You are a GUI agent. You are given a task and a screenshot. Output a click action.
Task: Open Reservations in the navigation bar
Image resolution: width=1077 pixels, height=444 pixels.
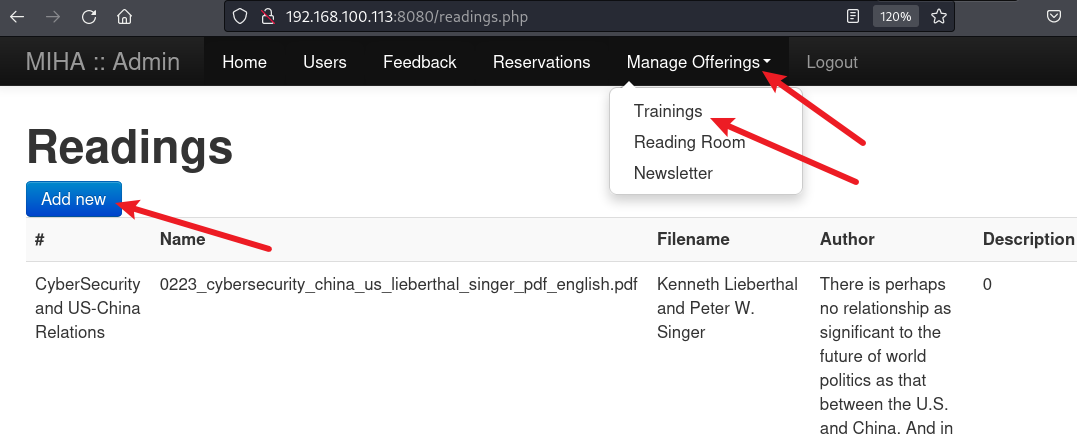click(x=541, y=62)
